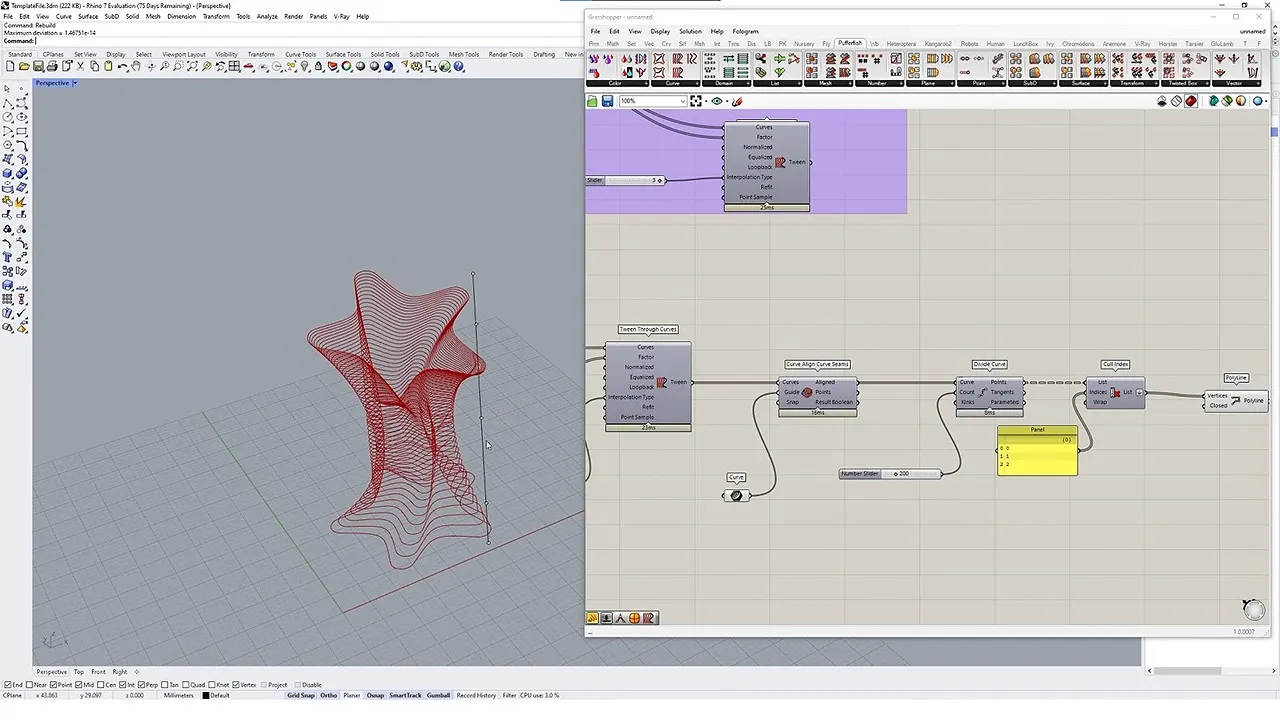
Task: Click the Cut scissors icon in Rhino toolbar
Action: tap(80, 66)
